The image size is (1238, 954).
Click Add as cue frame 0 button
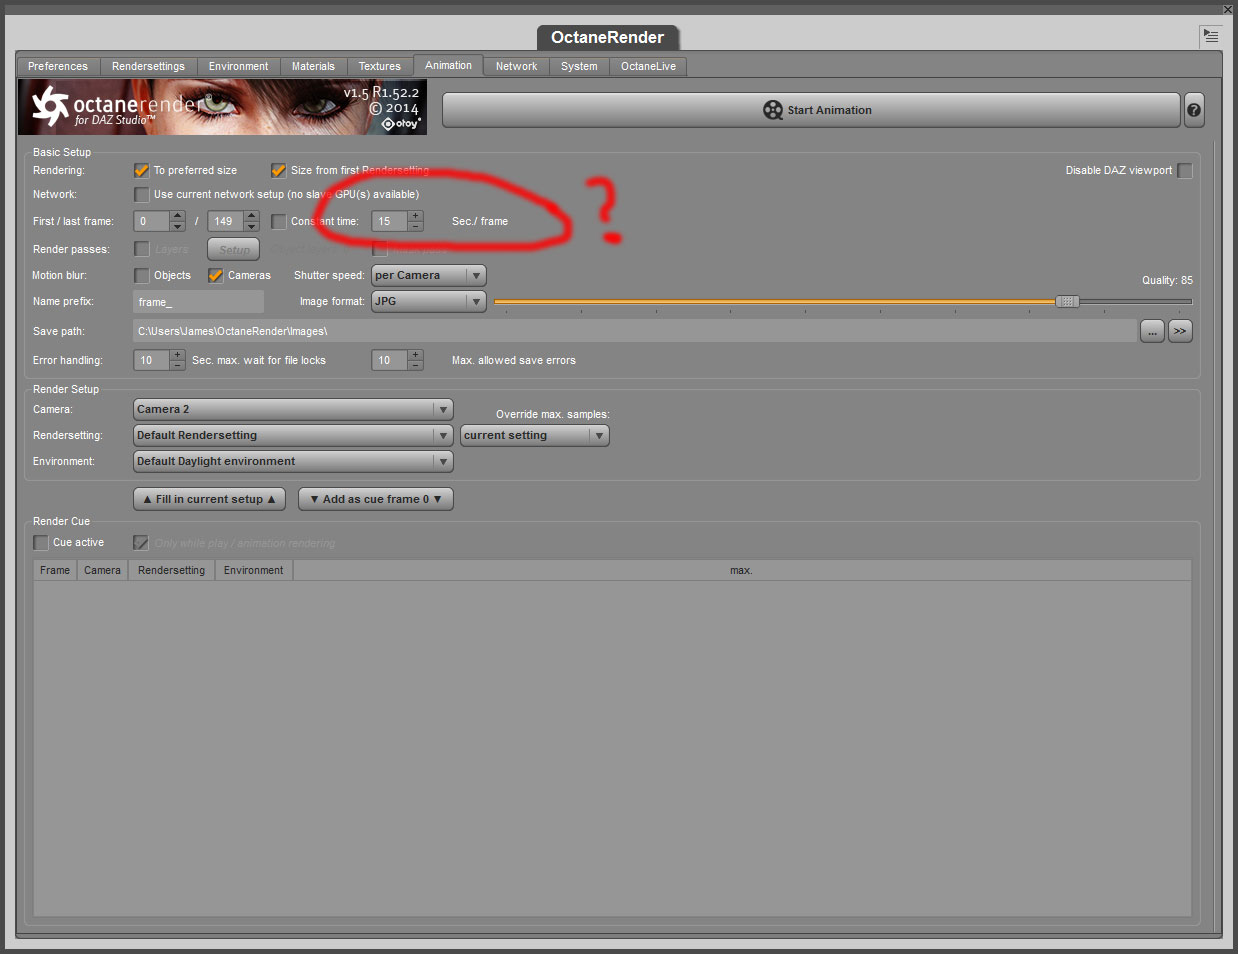(376, 499)
